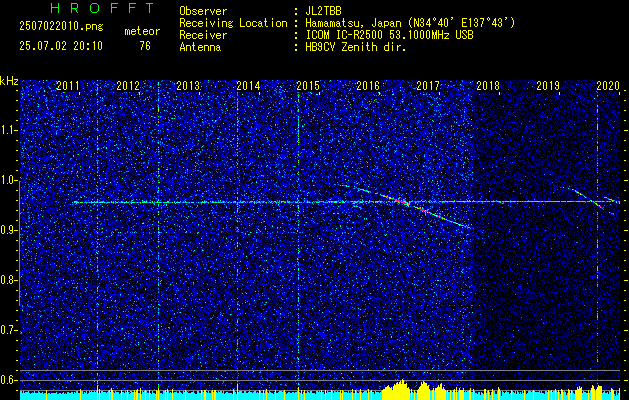This screenshot has width=629, height=400.
Task: Click the 1.1 kHz axis label
Action: coord(9,130)
